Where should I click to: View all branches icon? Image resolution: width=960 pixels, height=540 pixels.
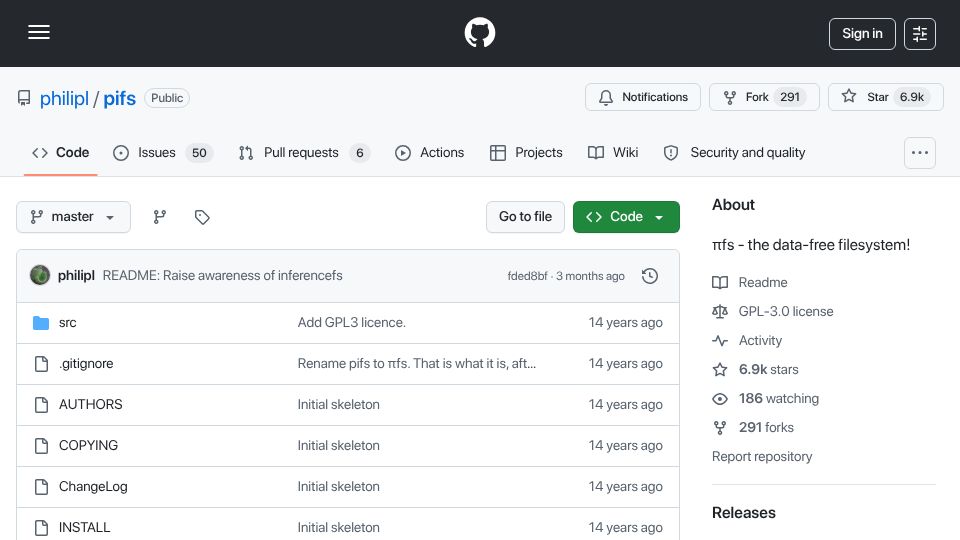pos(160,217)
